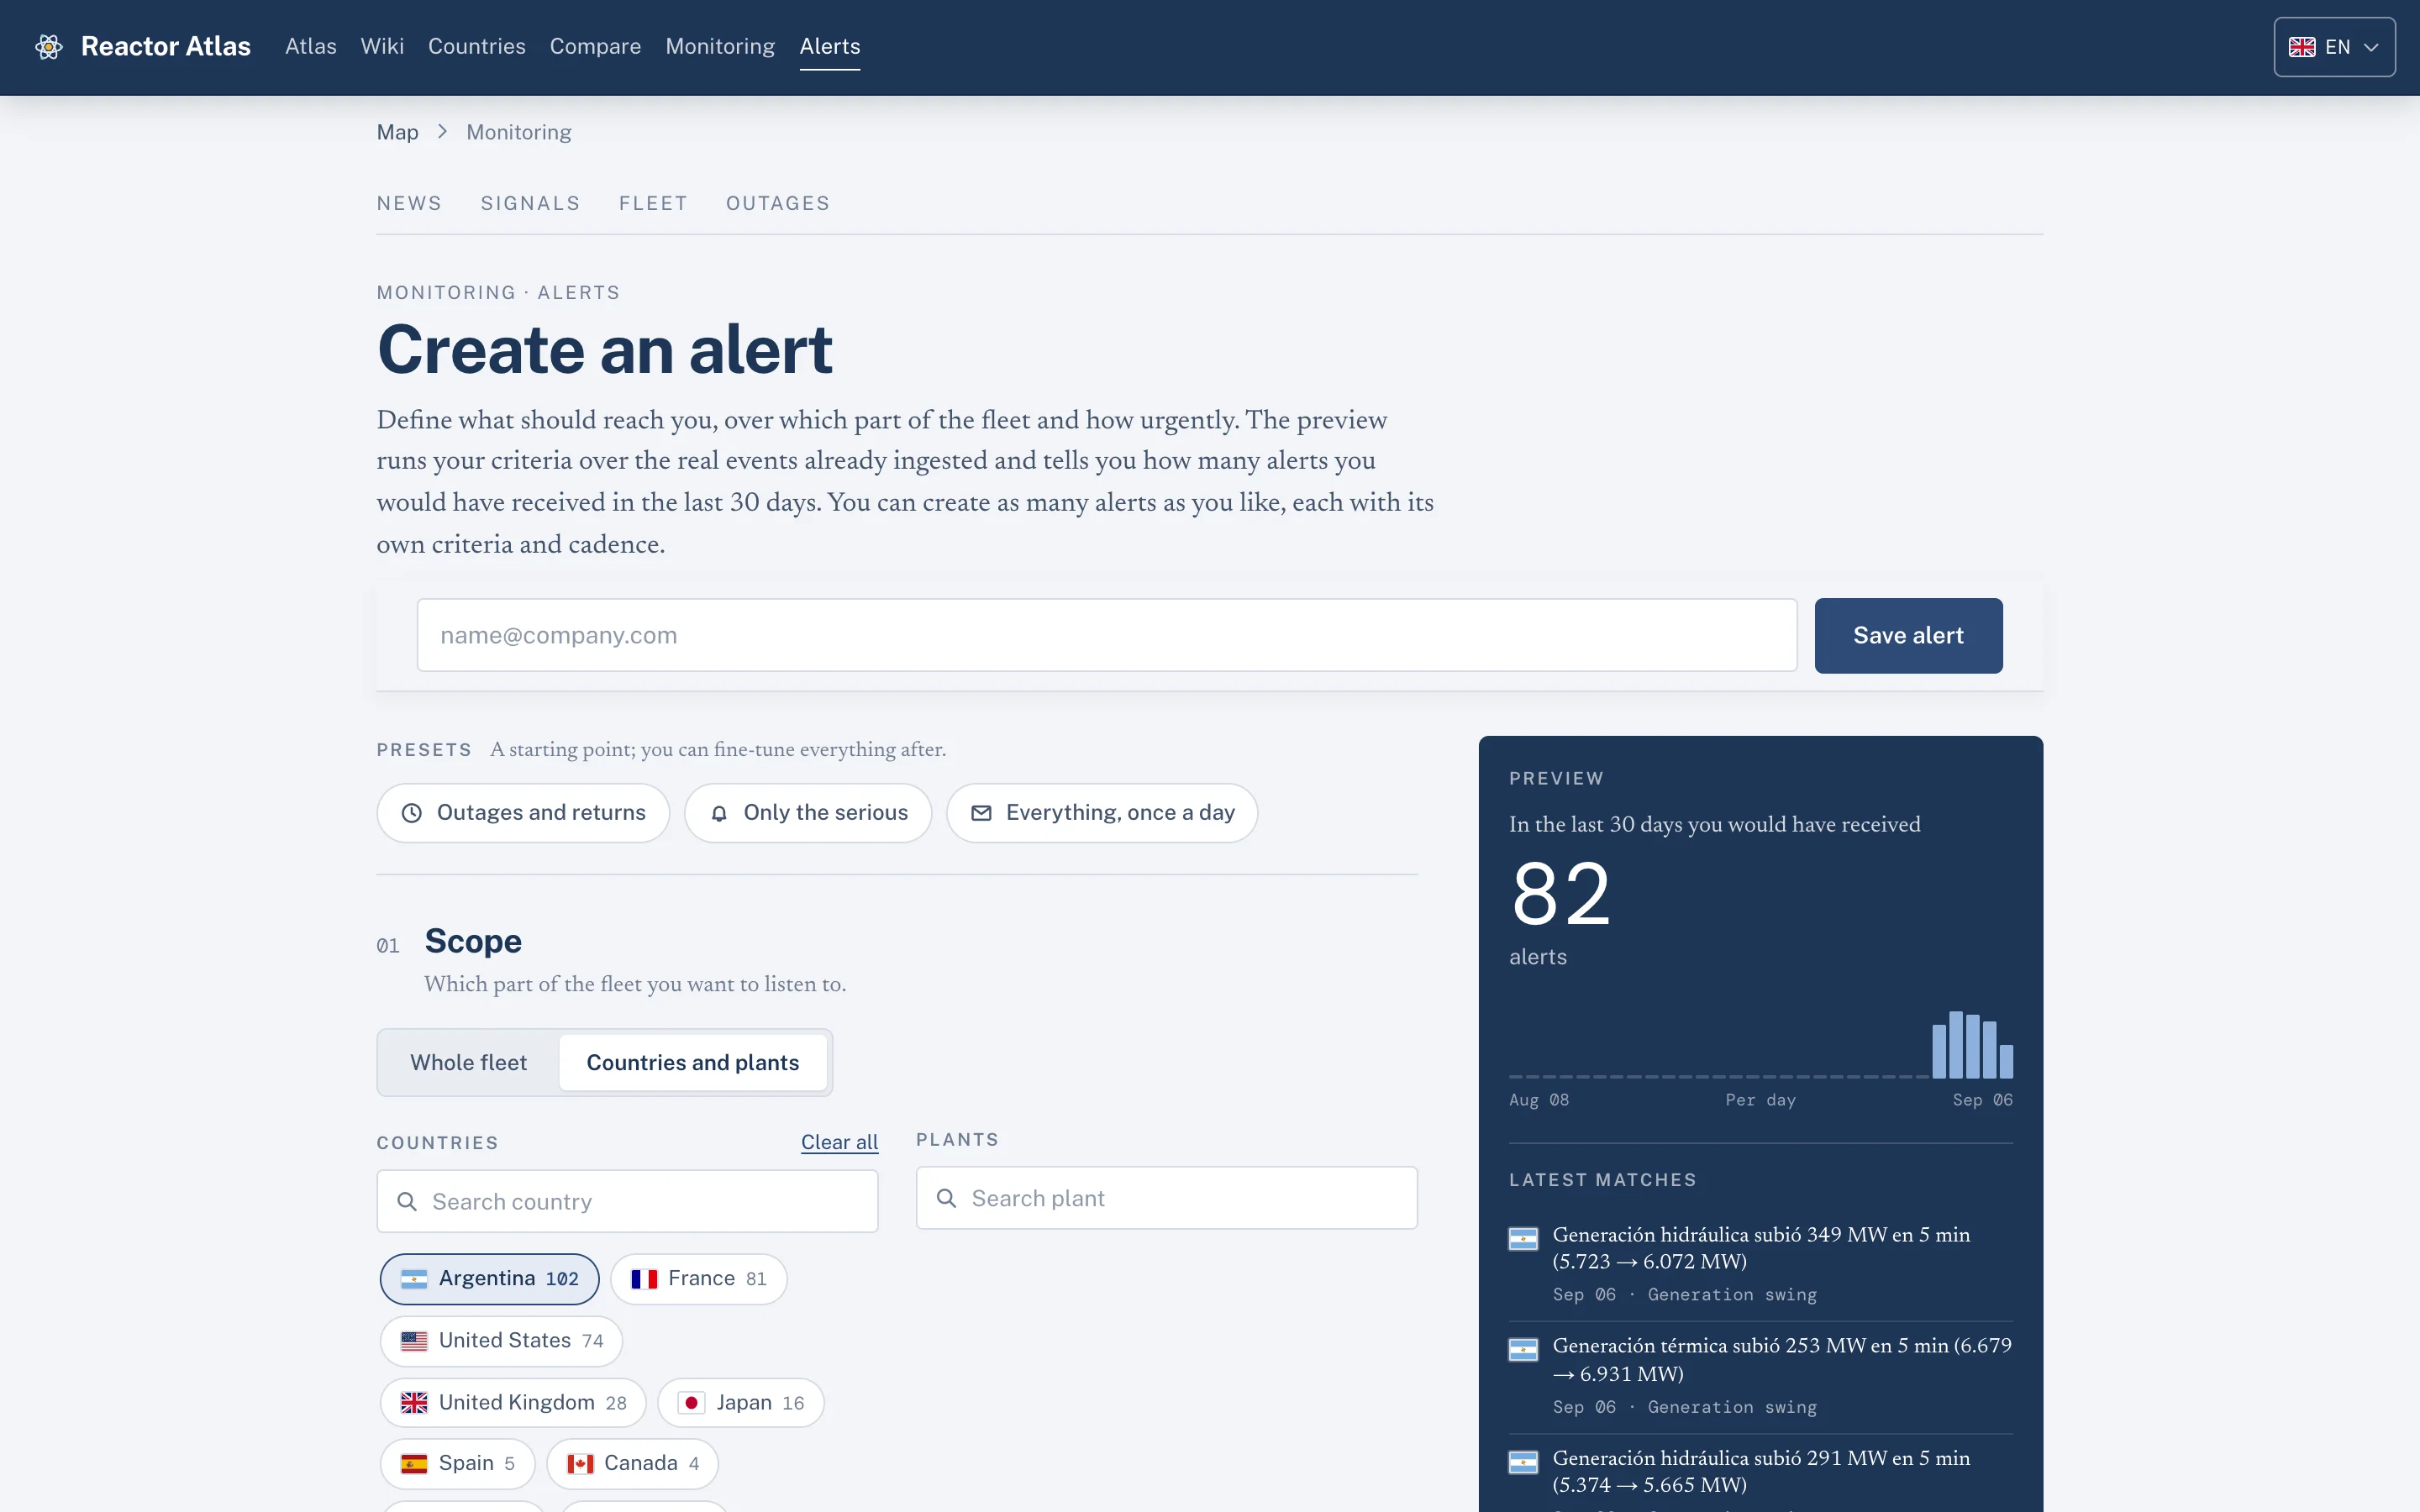Toggle the United Kingdom 28 country chip
Image resolution: width=2420 pixels, height=1512 pixels.
click(513, 1403)
